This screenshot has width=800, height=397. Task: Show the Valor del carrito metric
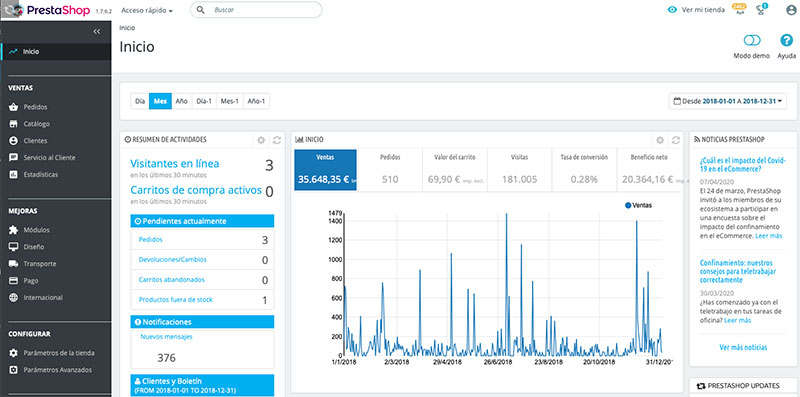[x=455, y=170]
